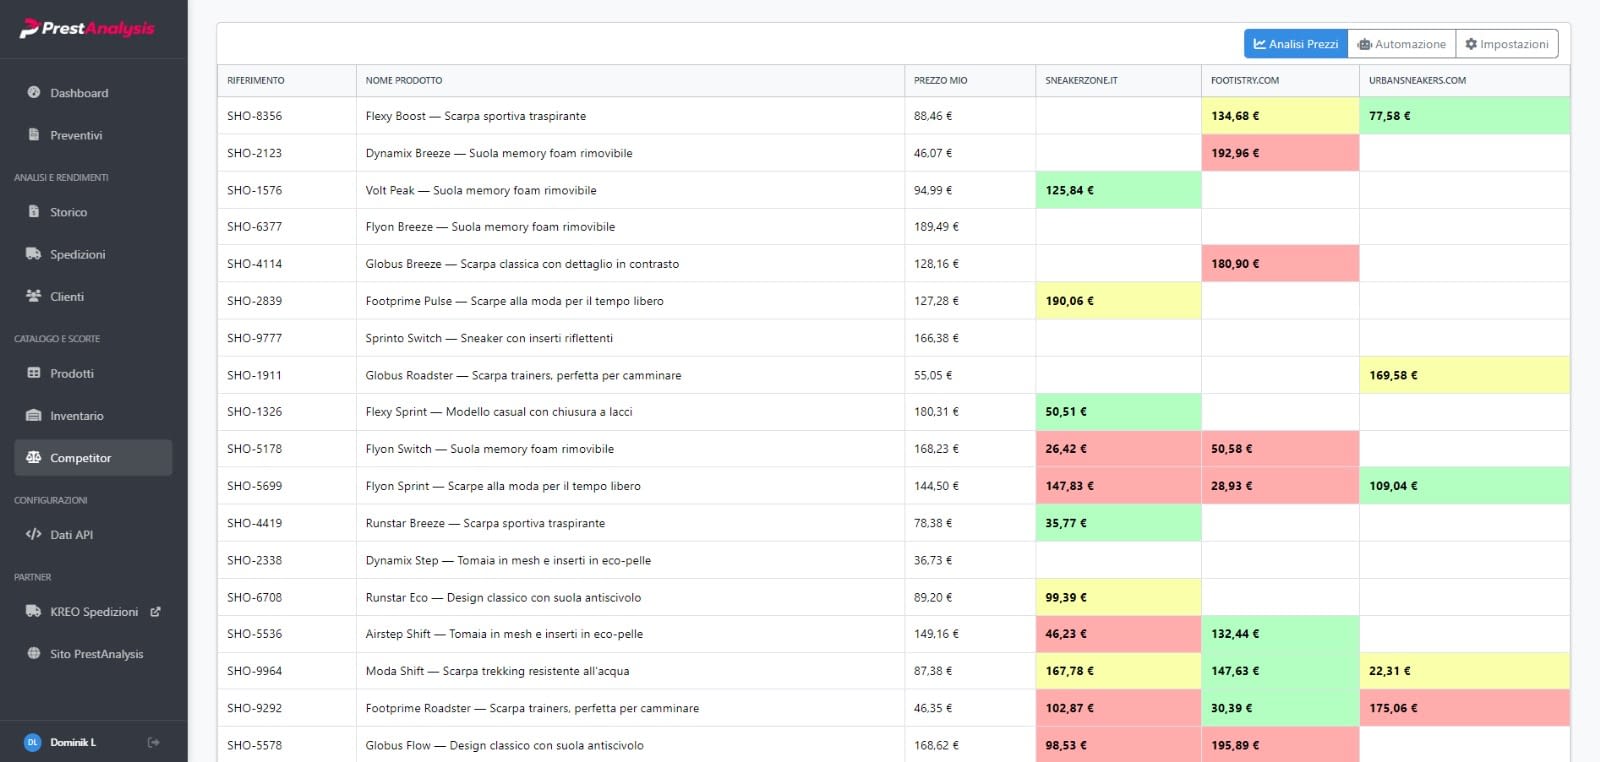
Task: Click the PrestAnalysis logo
Action: 88,28
